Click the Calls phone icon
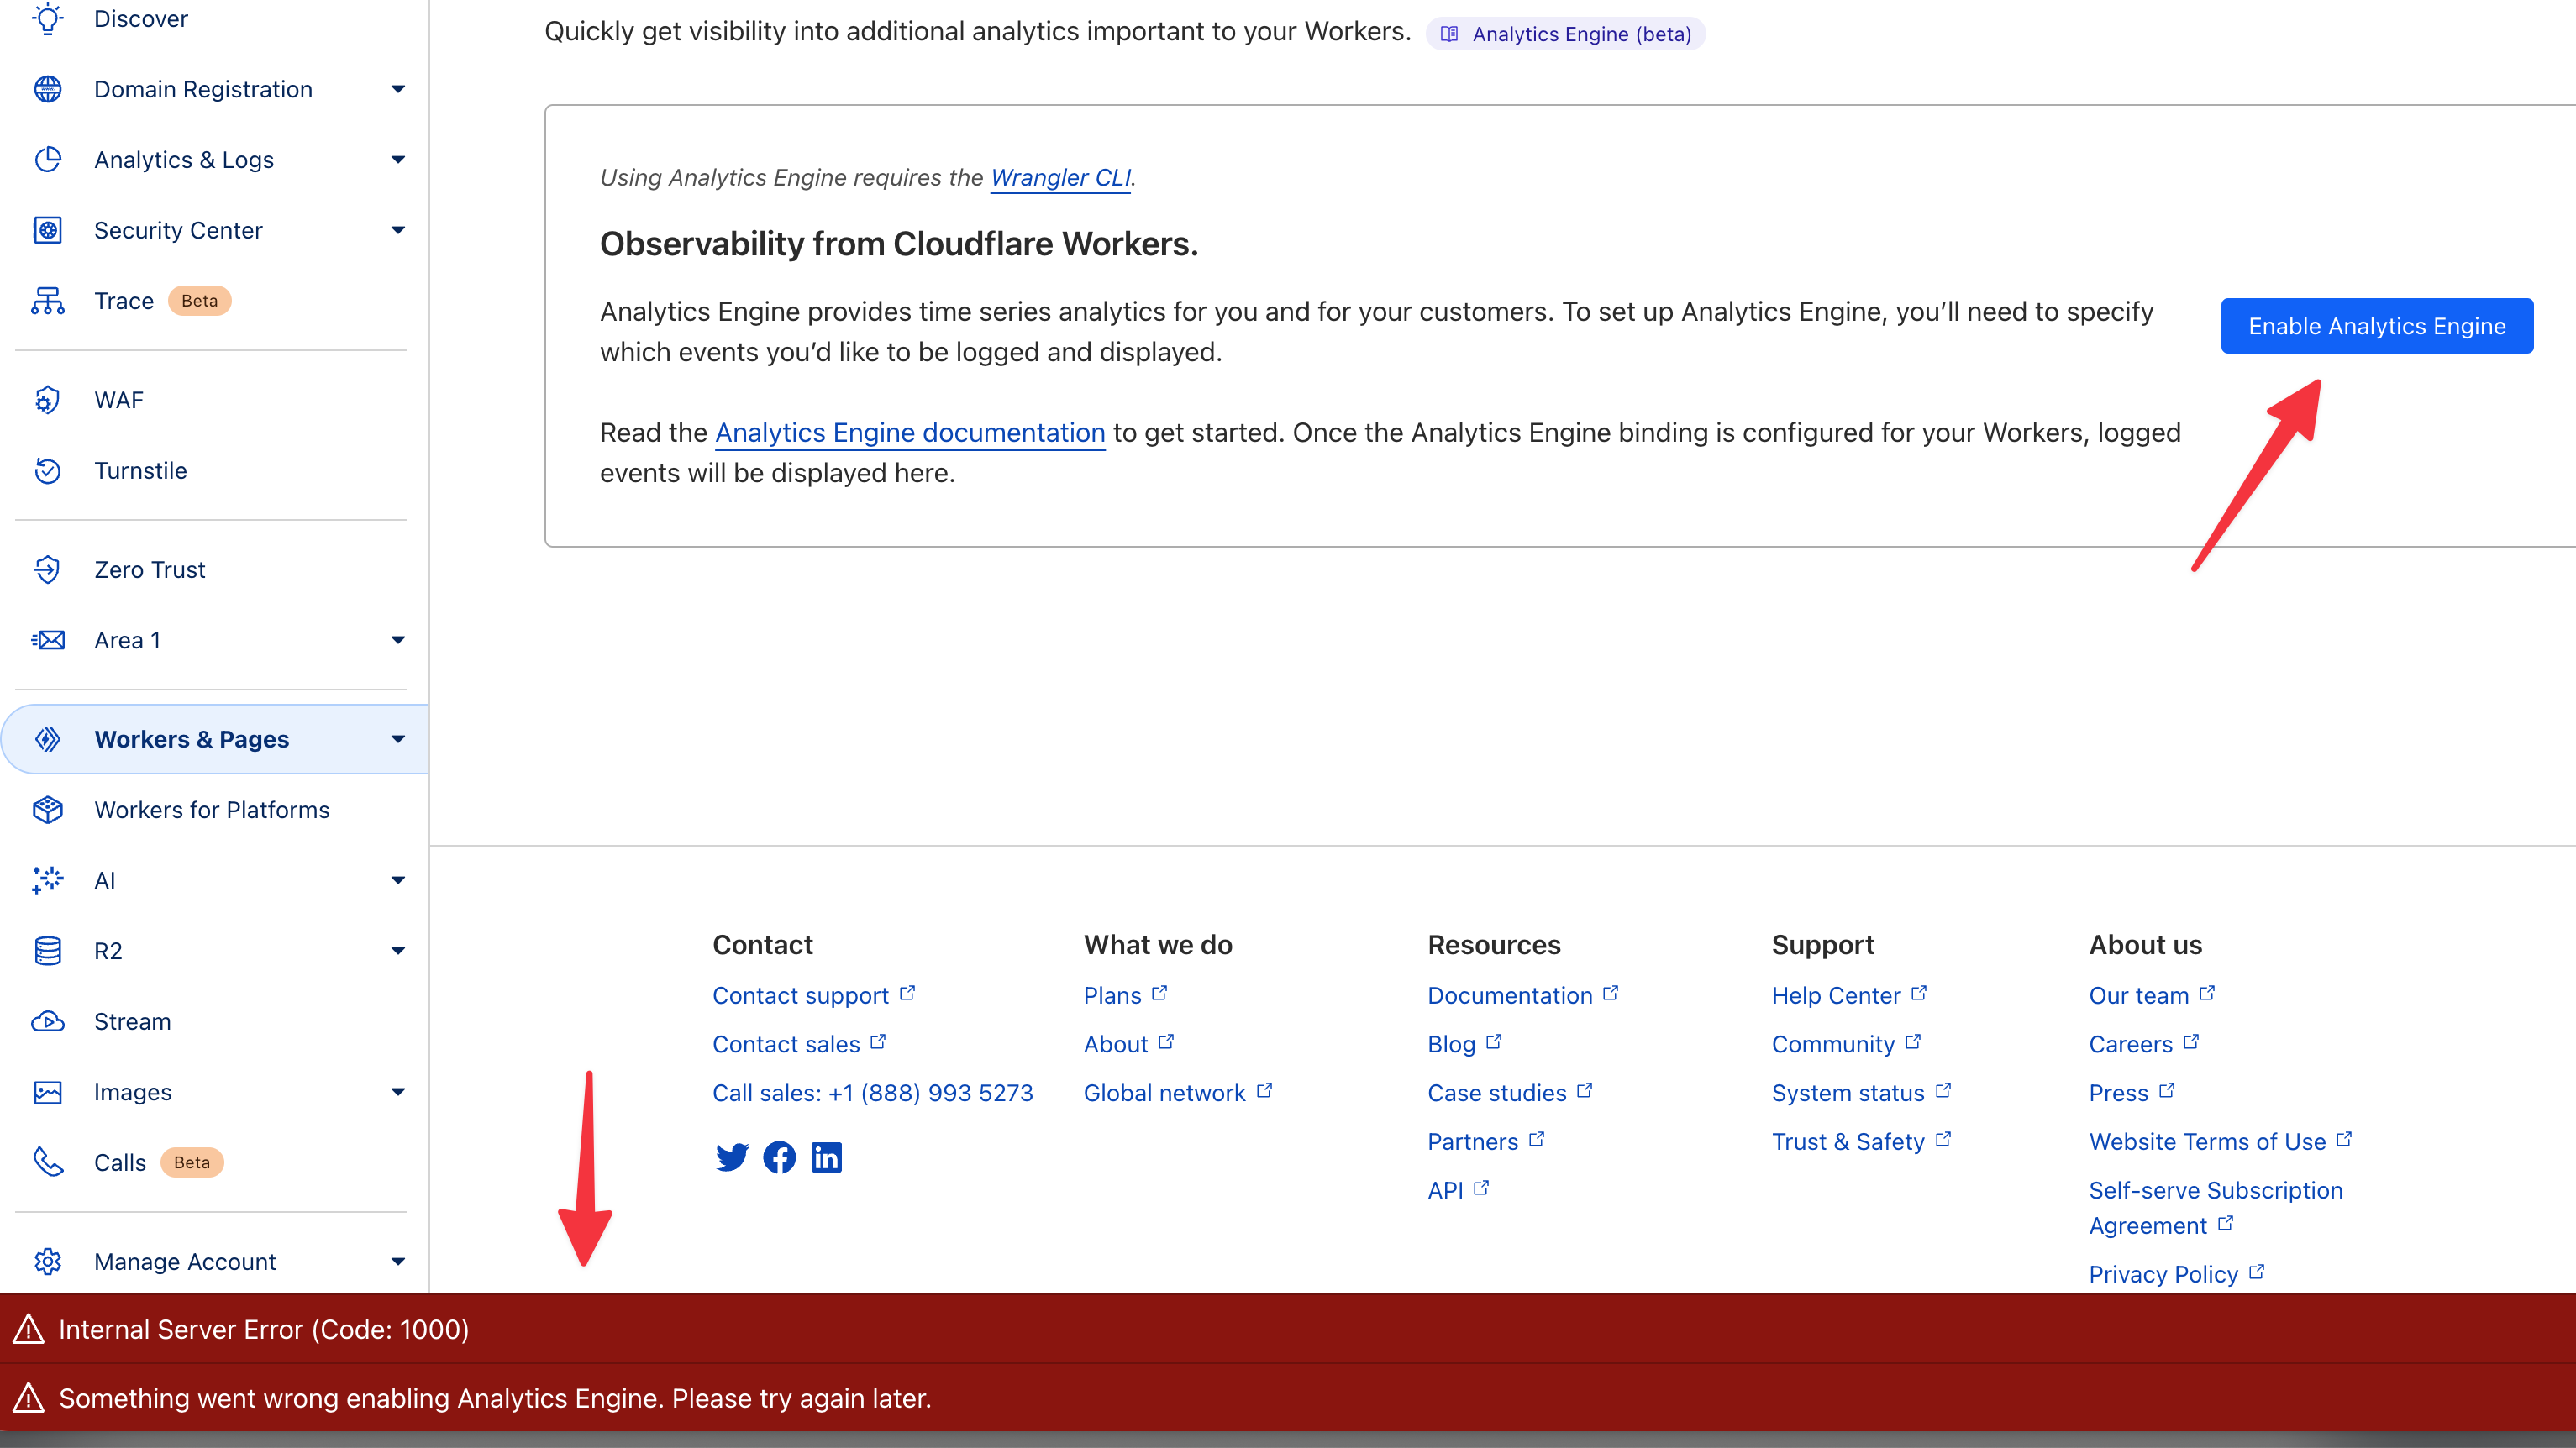The width and height of the screenshot is (2576, 1448). (48, 1162)
